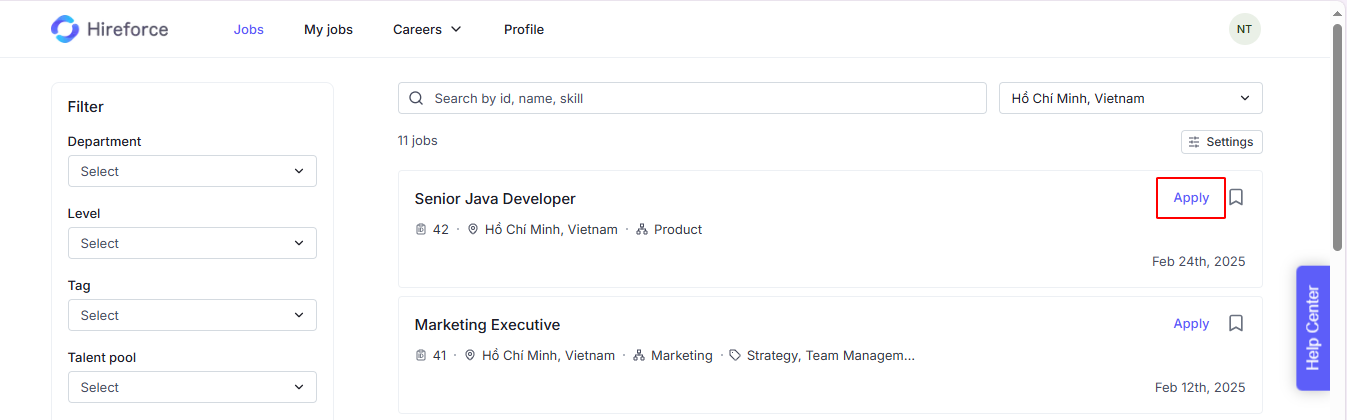Click the Hireforce logo icon
Screen dimensions: 1347x420
[65, 29]
